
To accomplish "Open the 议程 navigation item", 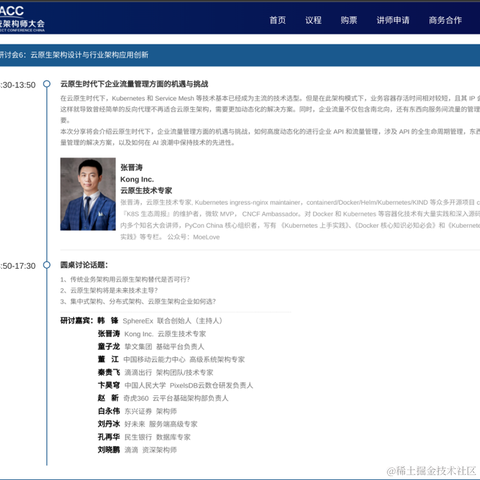I will pyautogui.click(x=313, y=20).
